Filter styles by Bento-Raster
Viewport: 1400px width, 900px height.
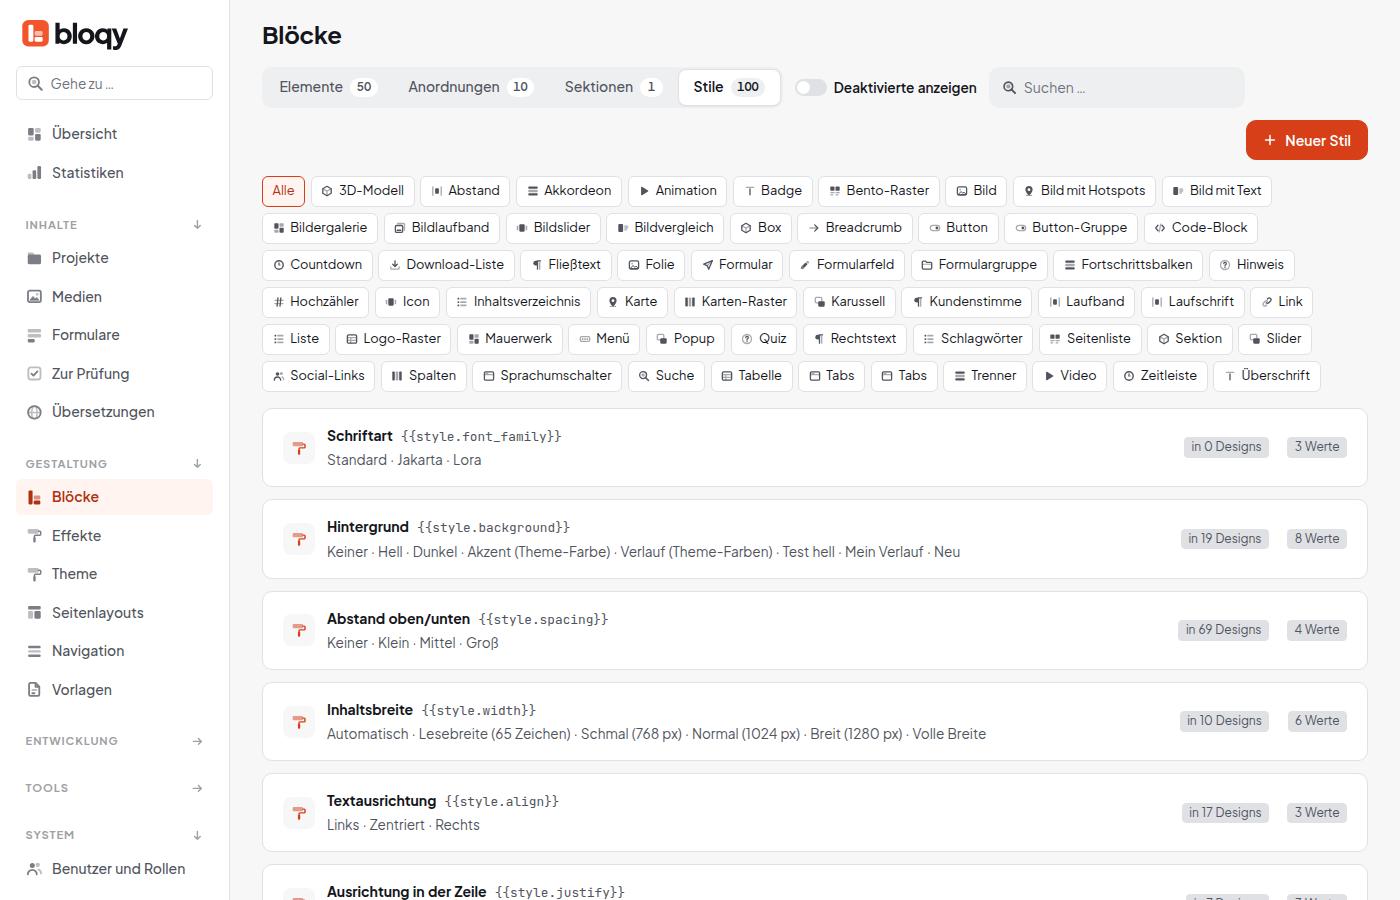pyautogui.click(x=879, y=191)
